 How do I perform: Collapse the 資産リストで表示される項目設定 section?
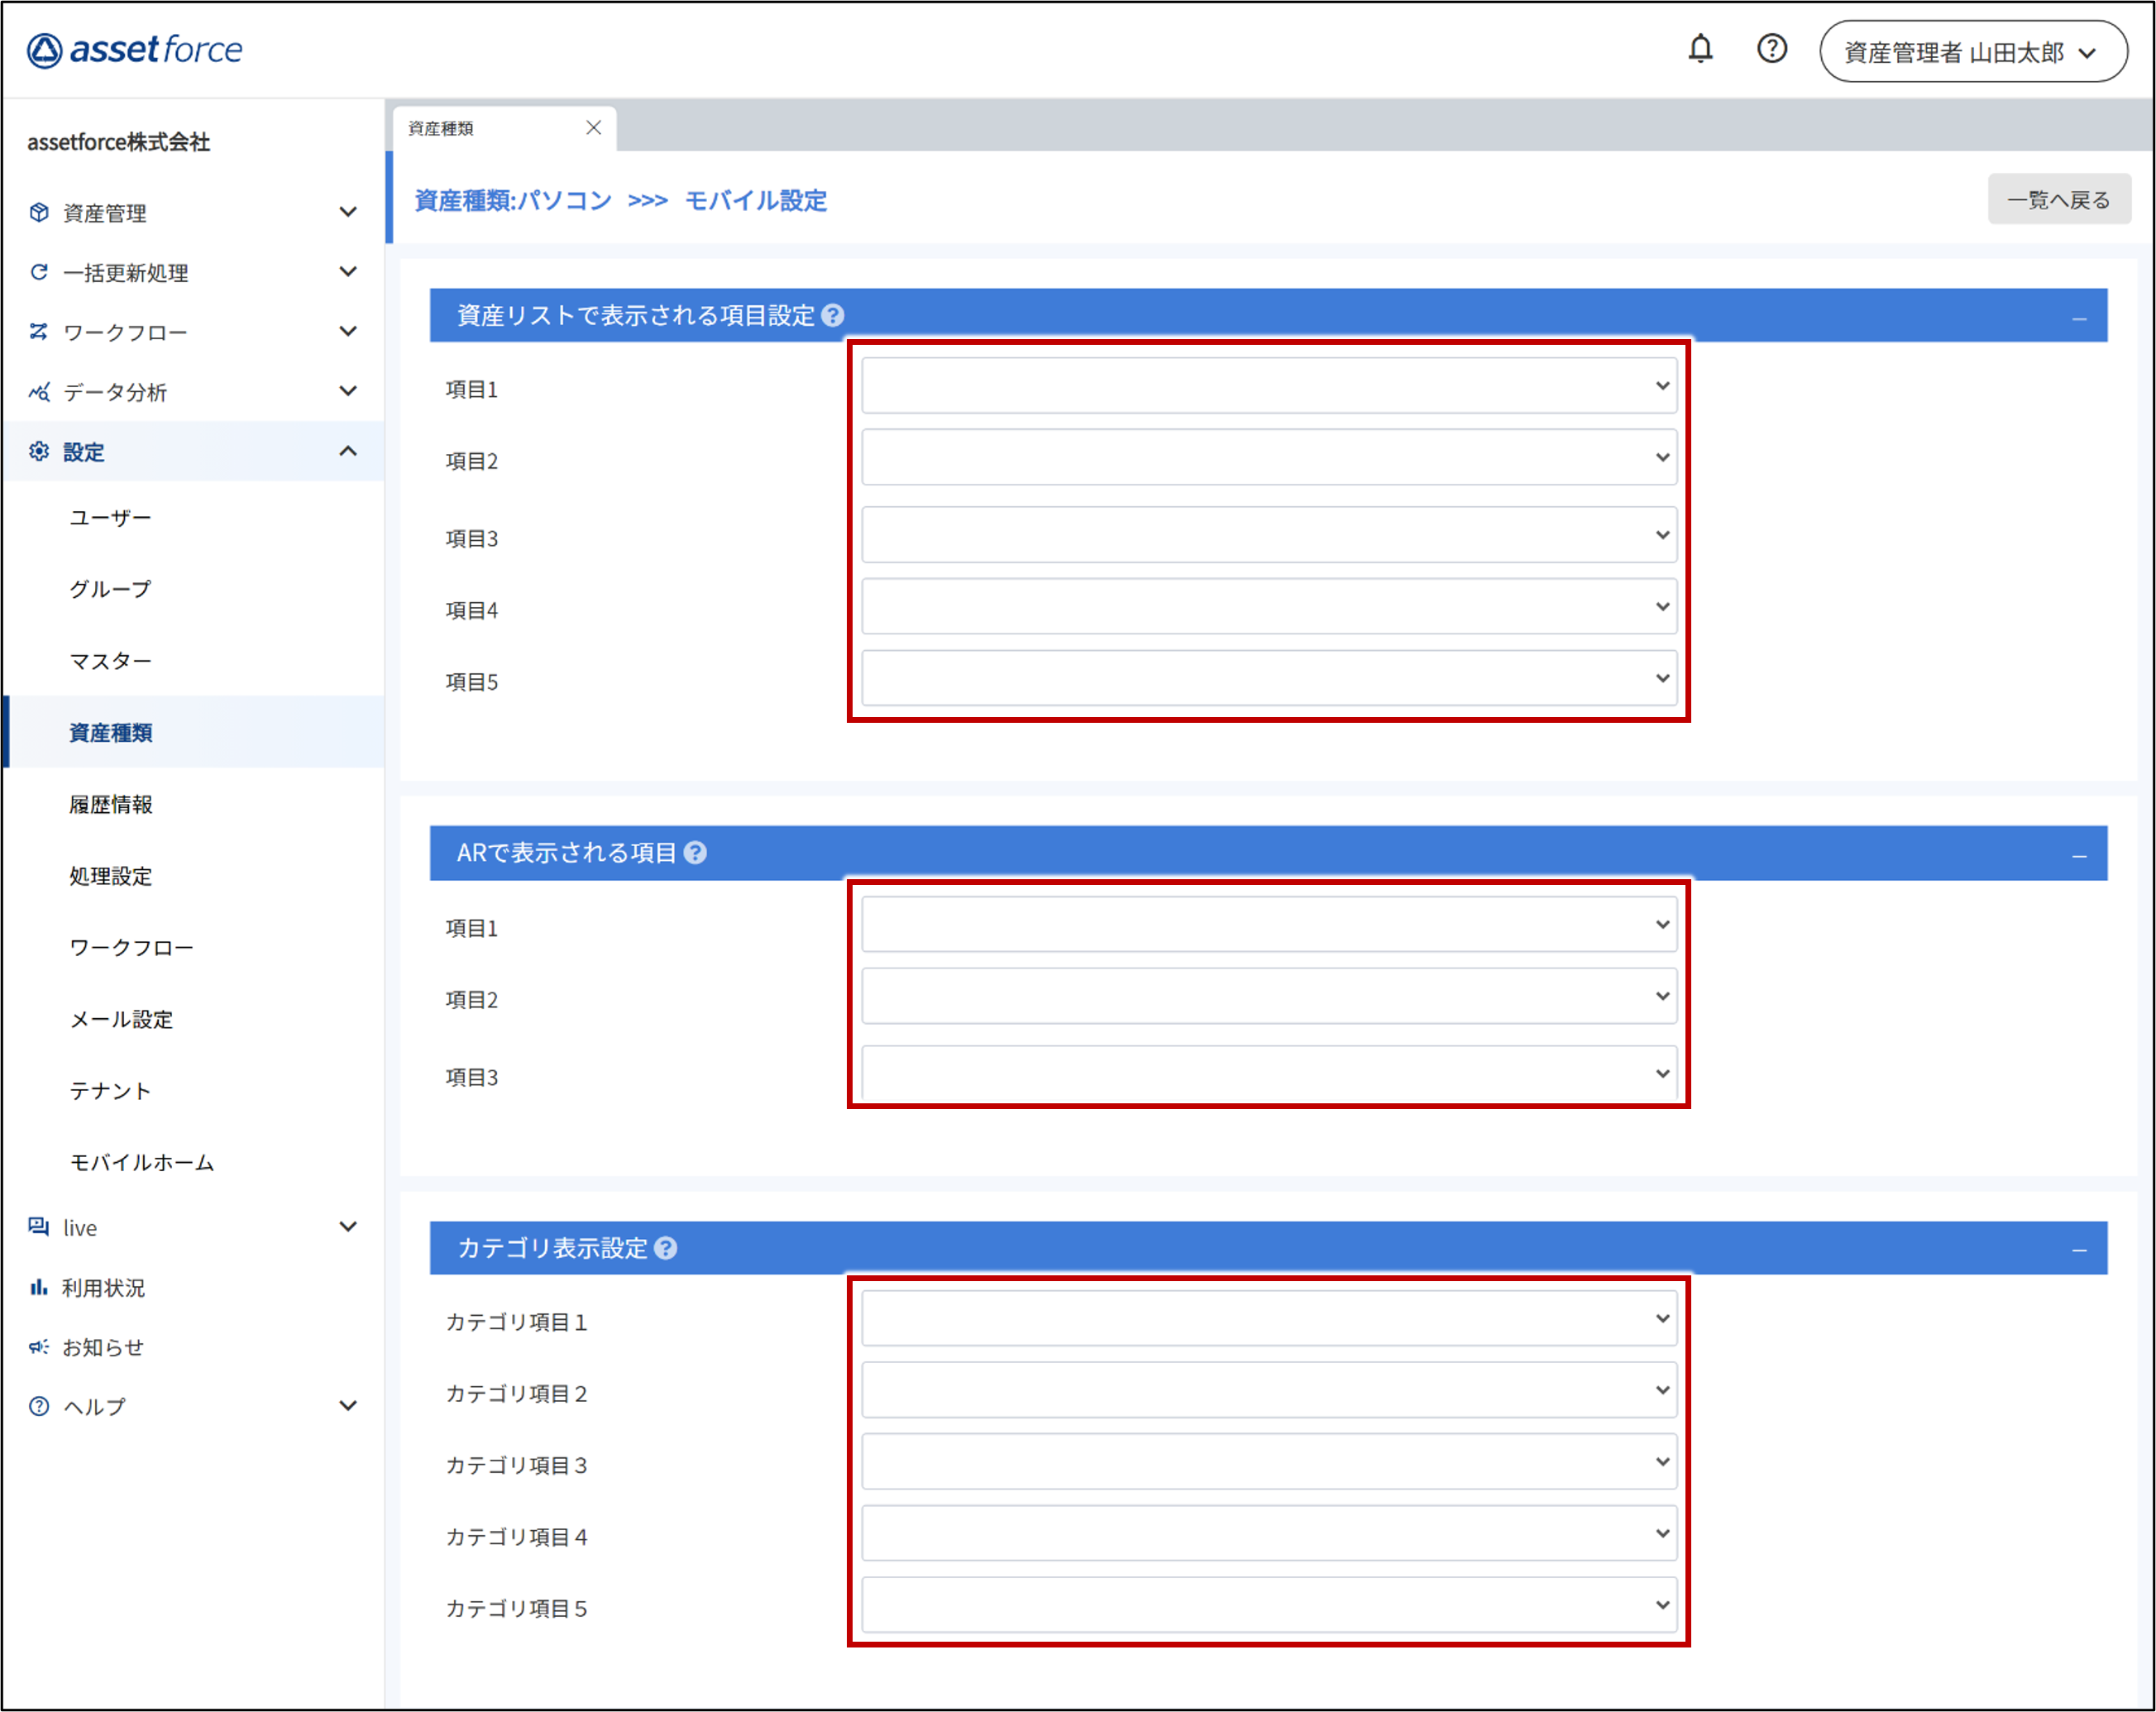coord(2079,318)
